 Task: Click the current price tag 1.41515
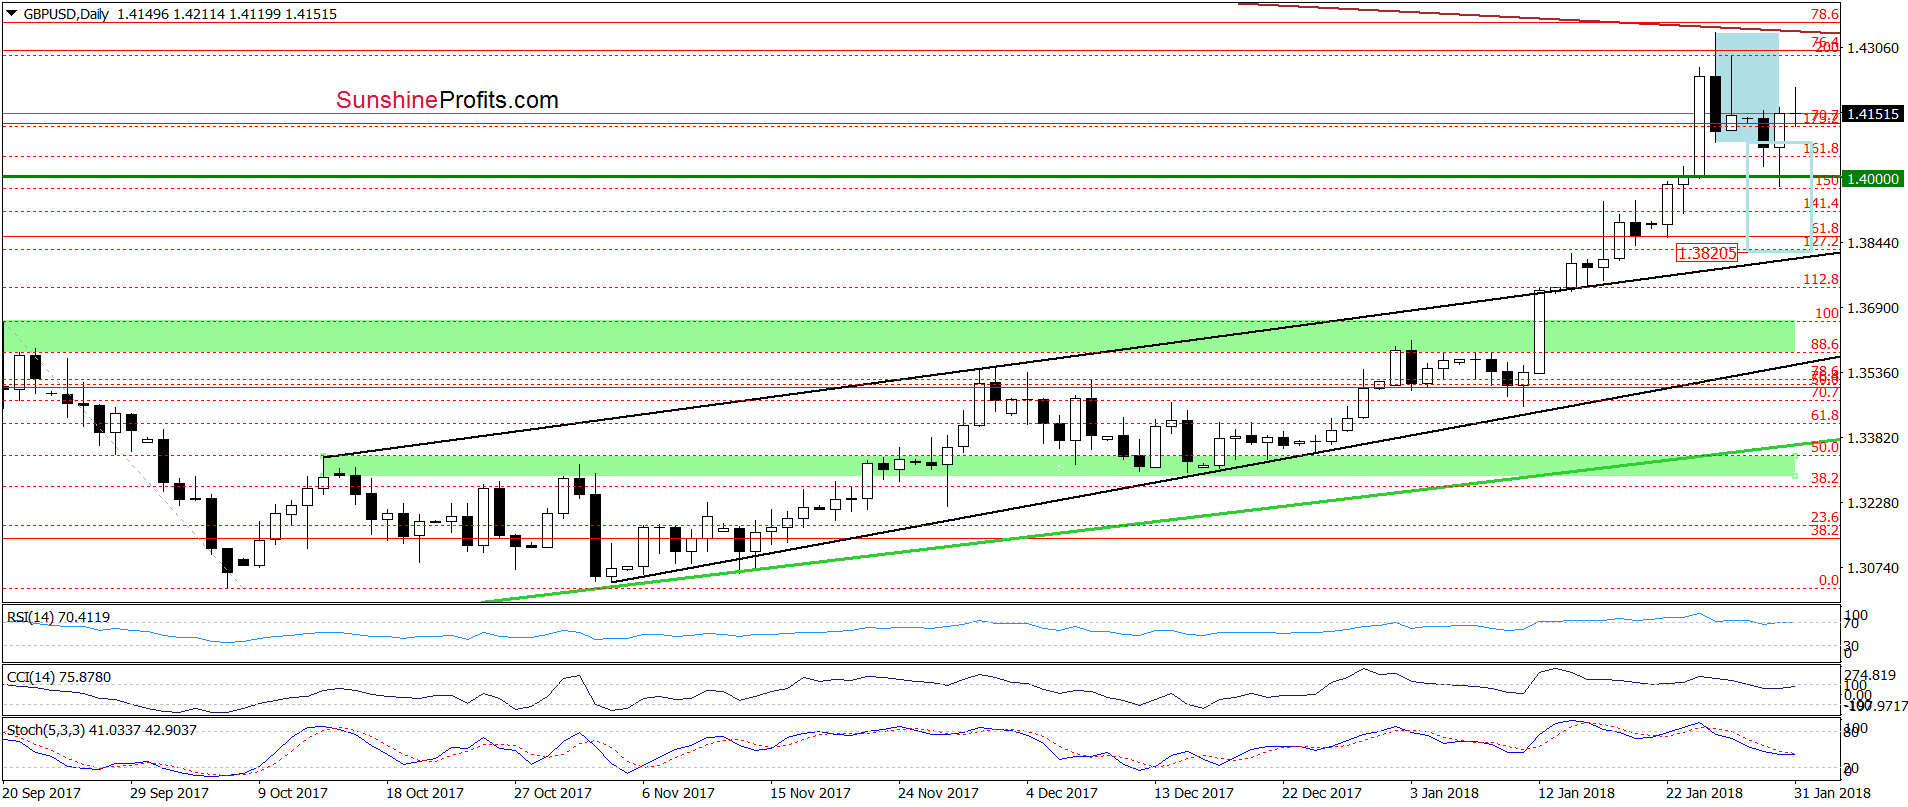1872,114
